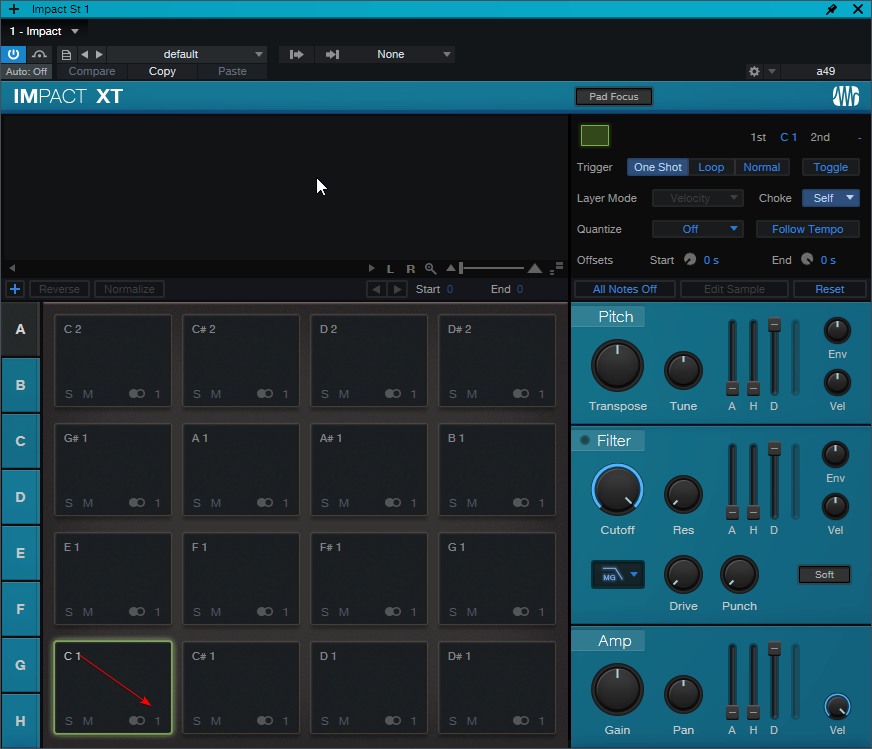
Task: Open the Quantize Off dropdown
Action: coord(697,229)
